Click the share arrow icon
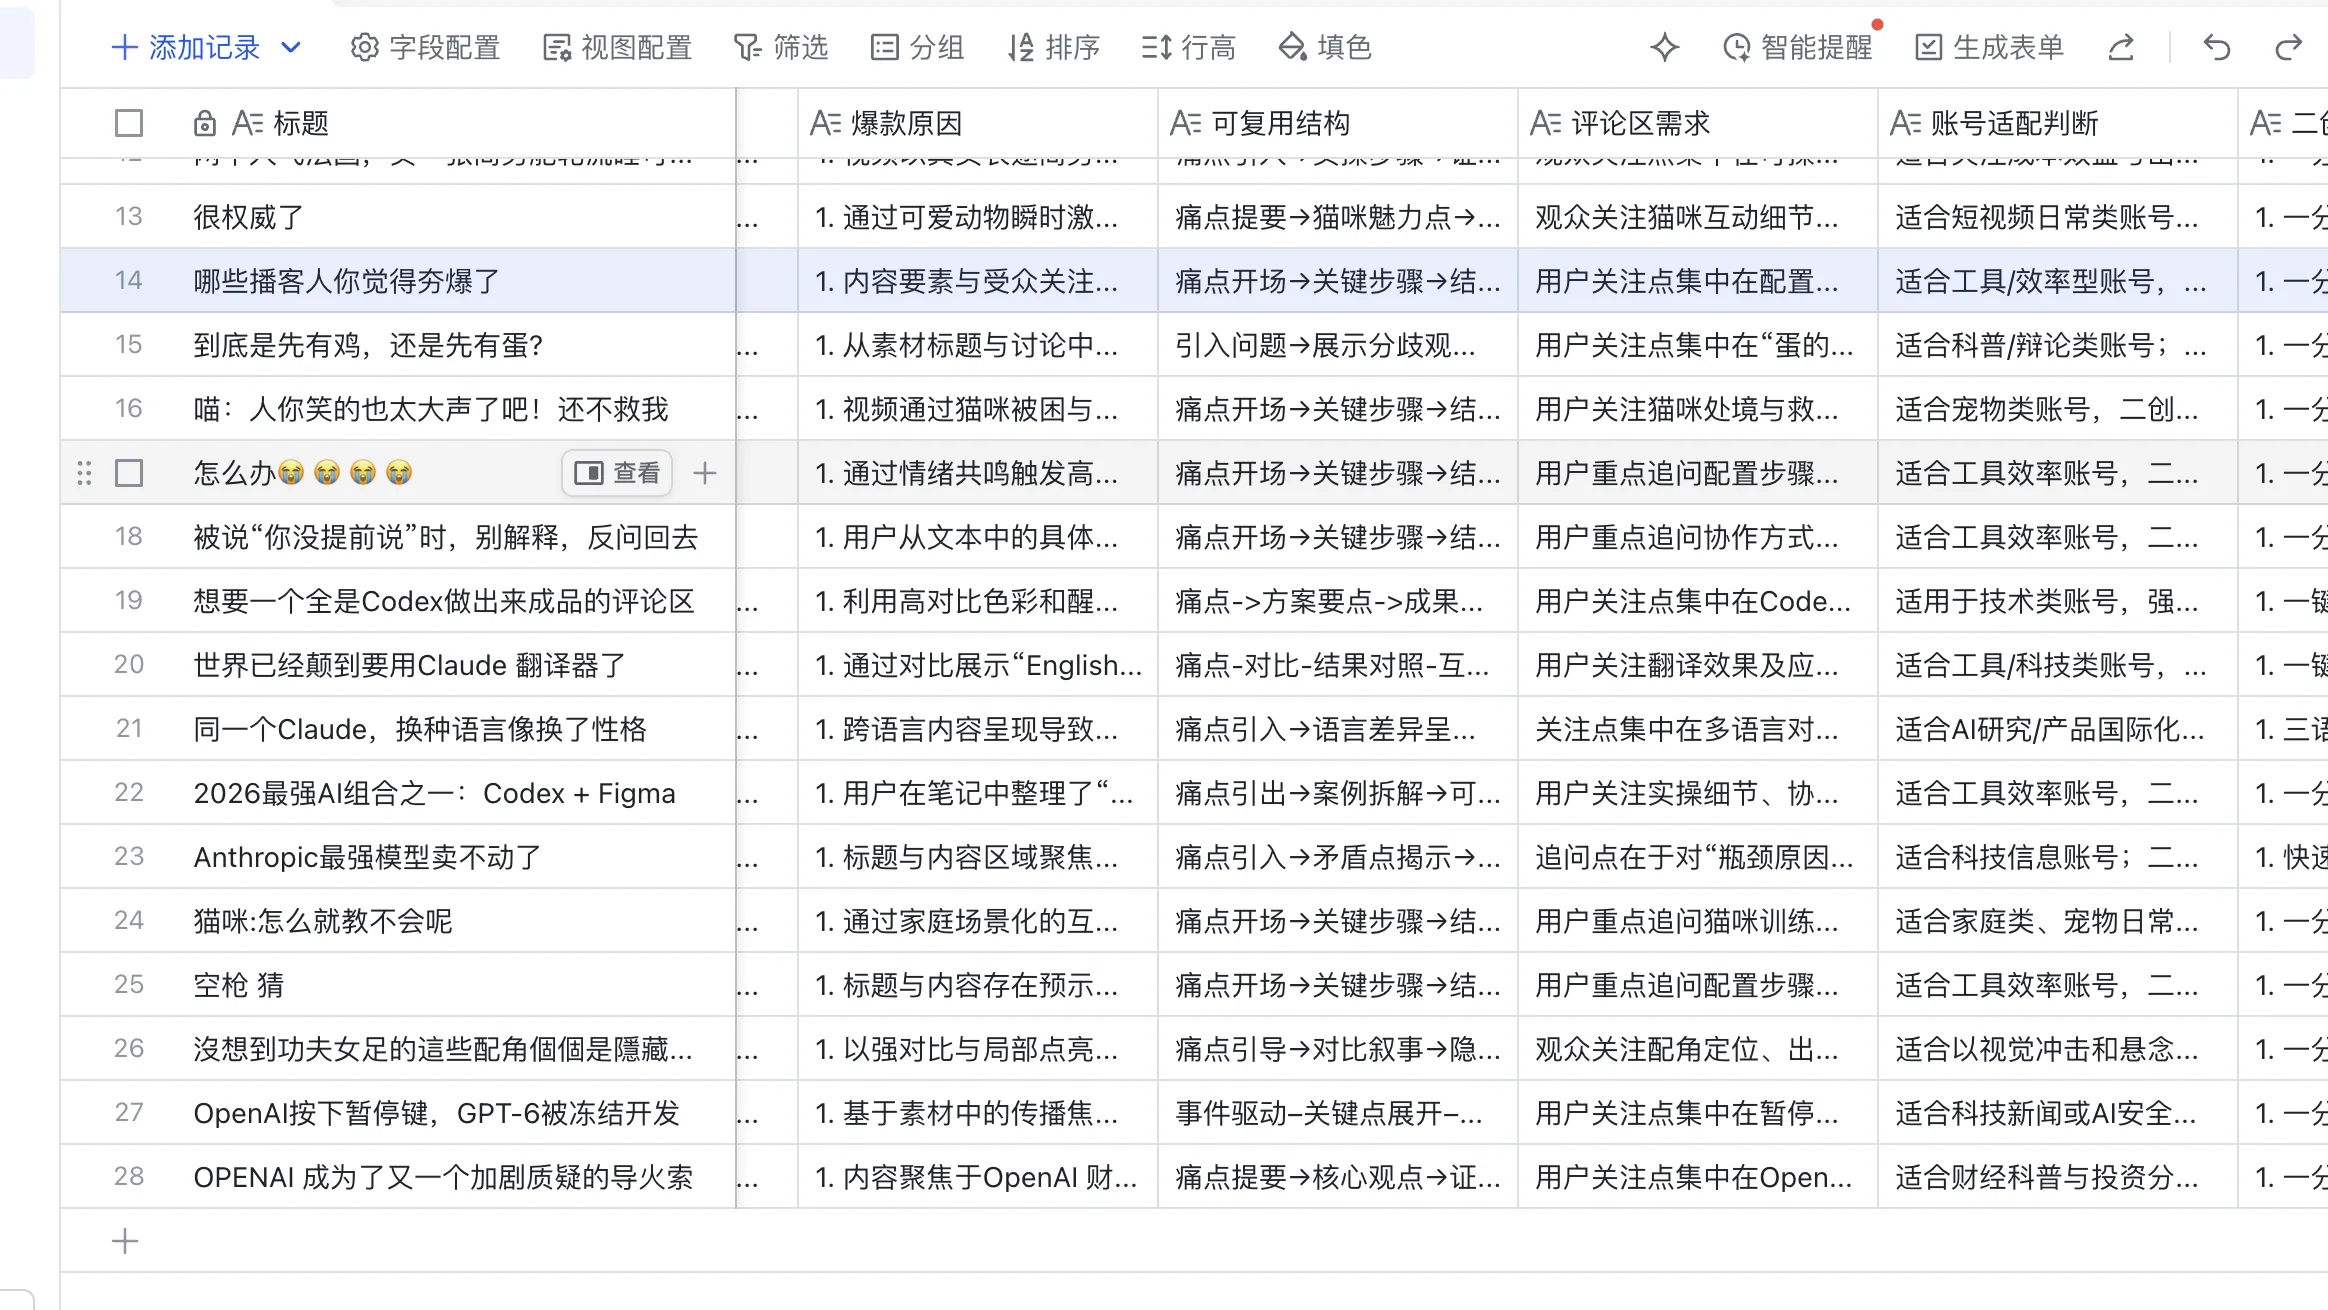The height and width of the screenshot is (1310, 2328). point(2121,47)
